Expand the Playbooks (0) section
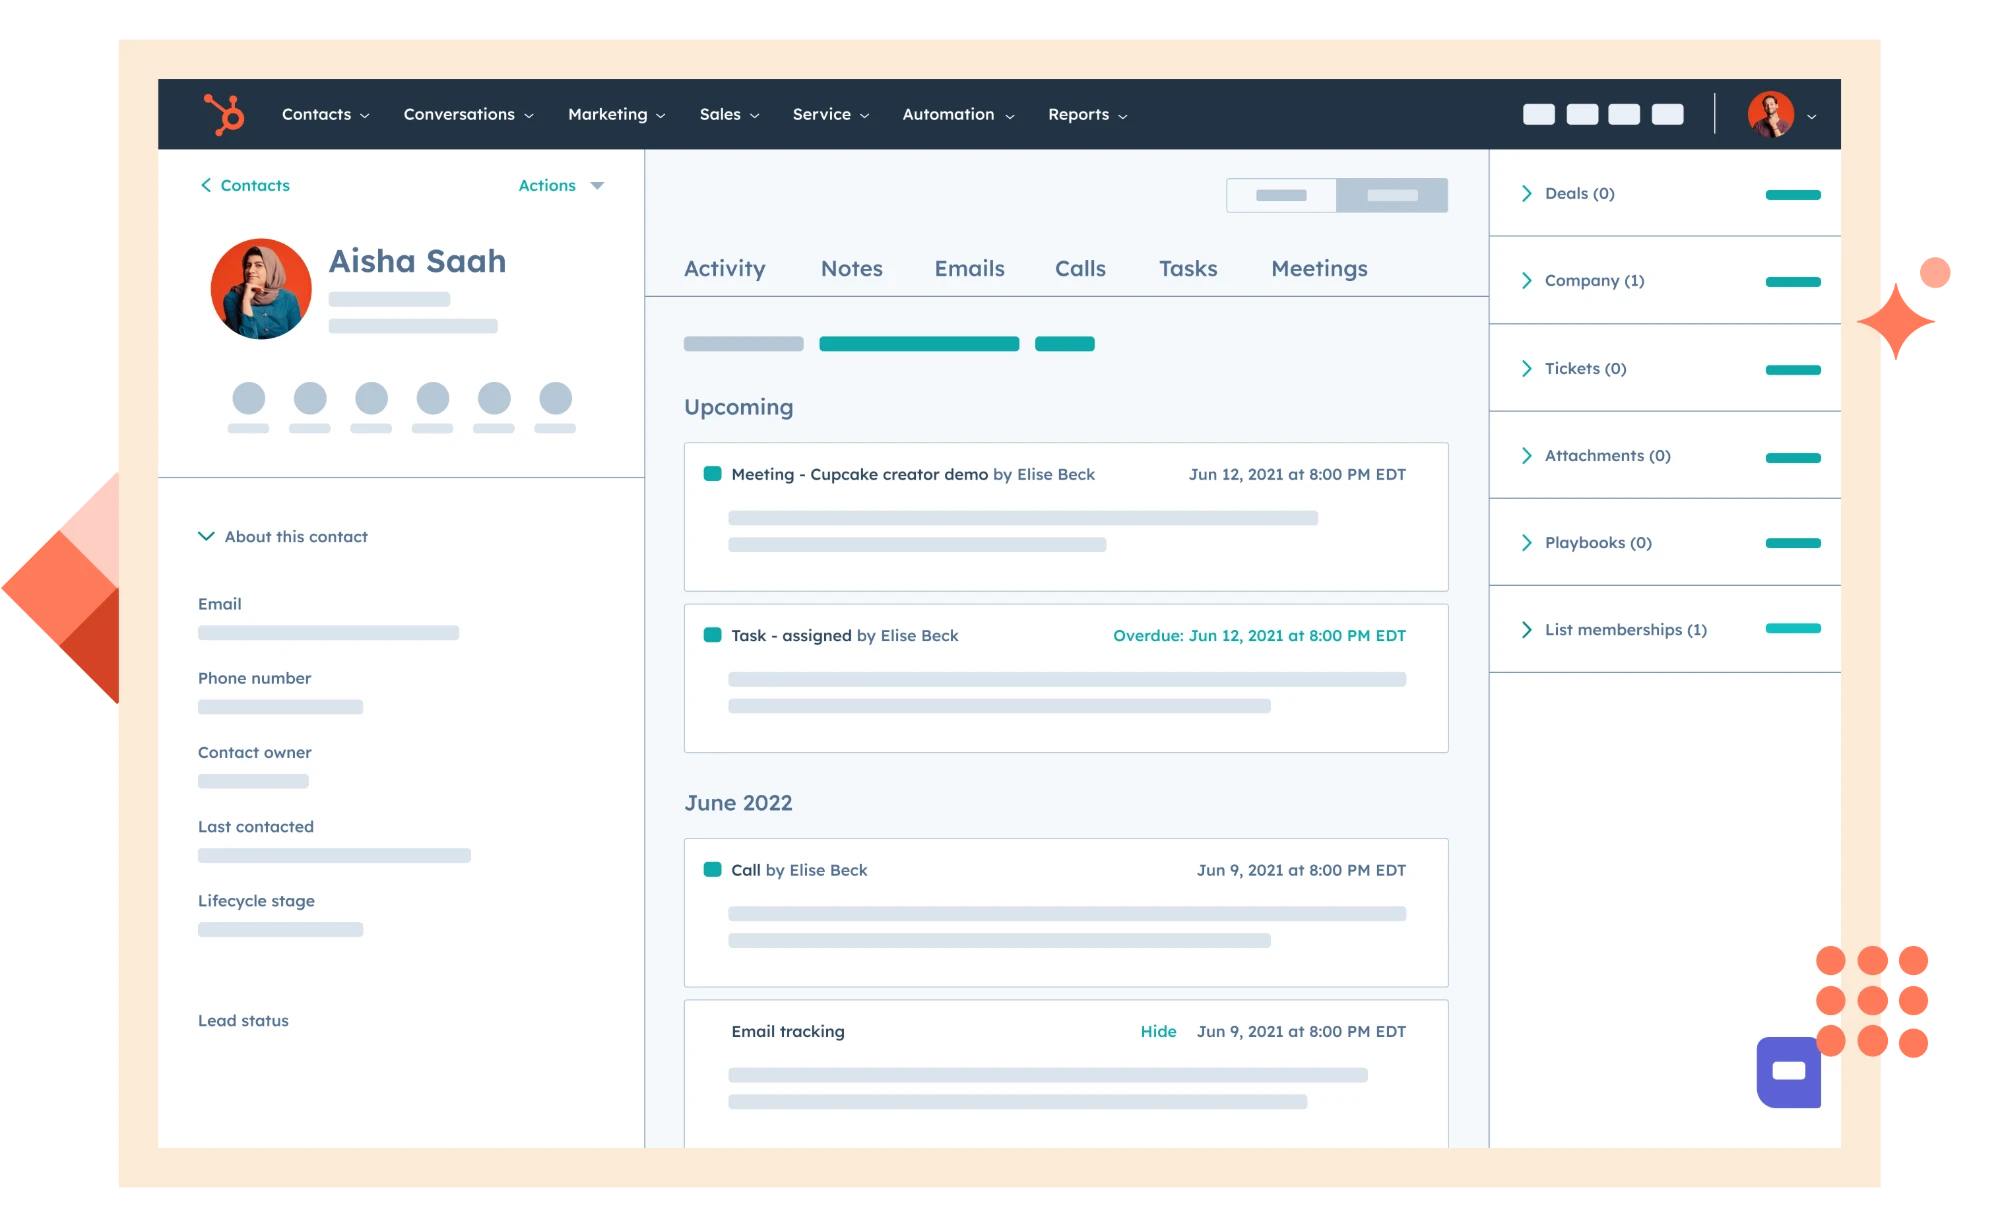 [1587, 542]
